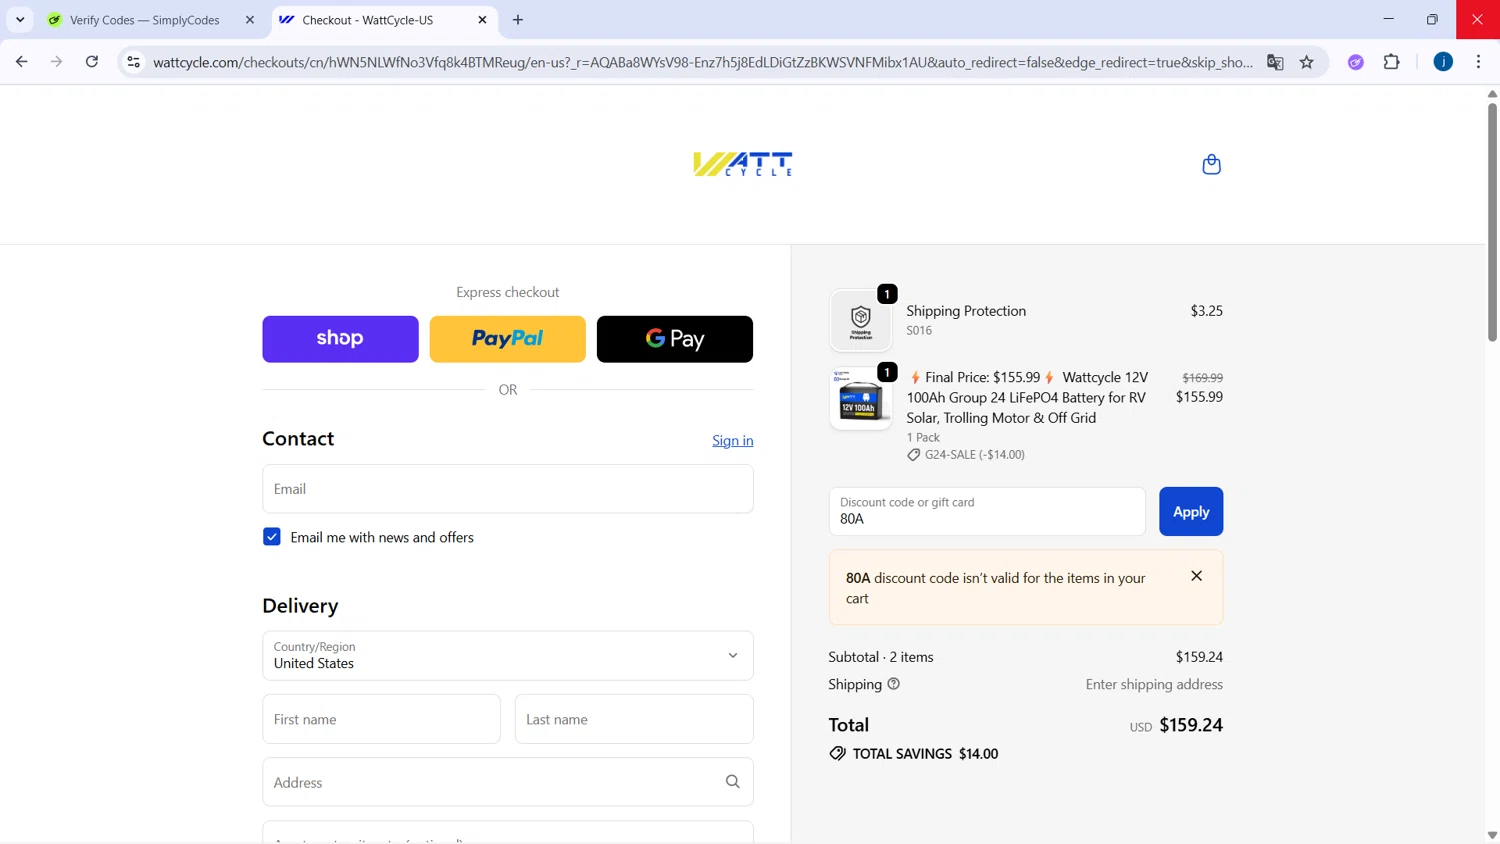
Task: Click the Subtotal 2 items label
Action: 881,657
